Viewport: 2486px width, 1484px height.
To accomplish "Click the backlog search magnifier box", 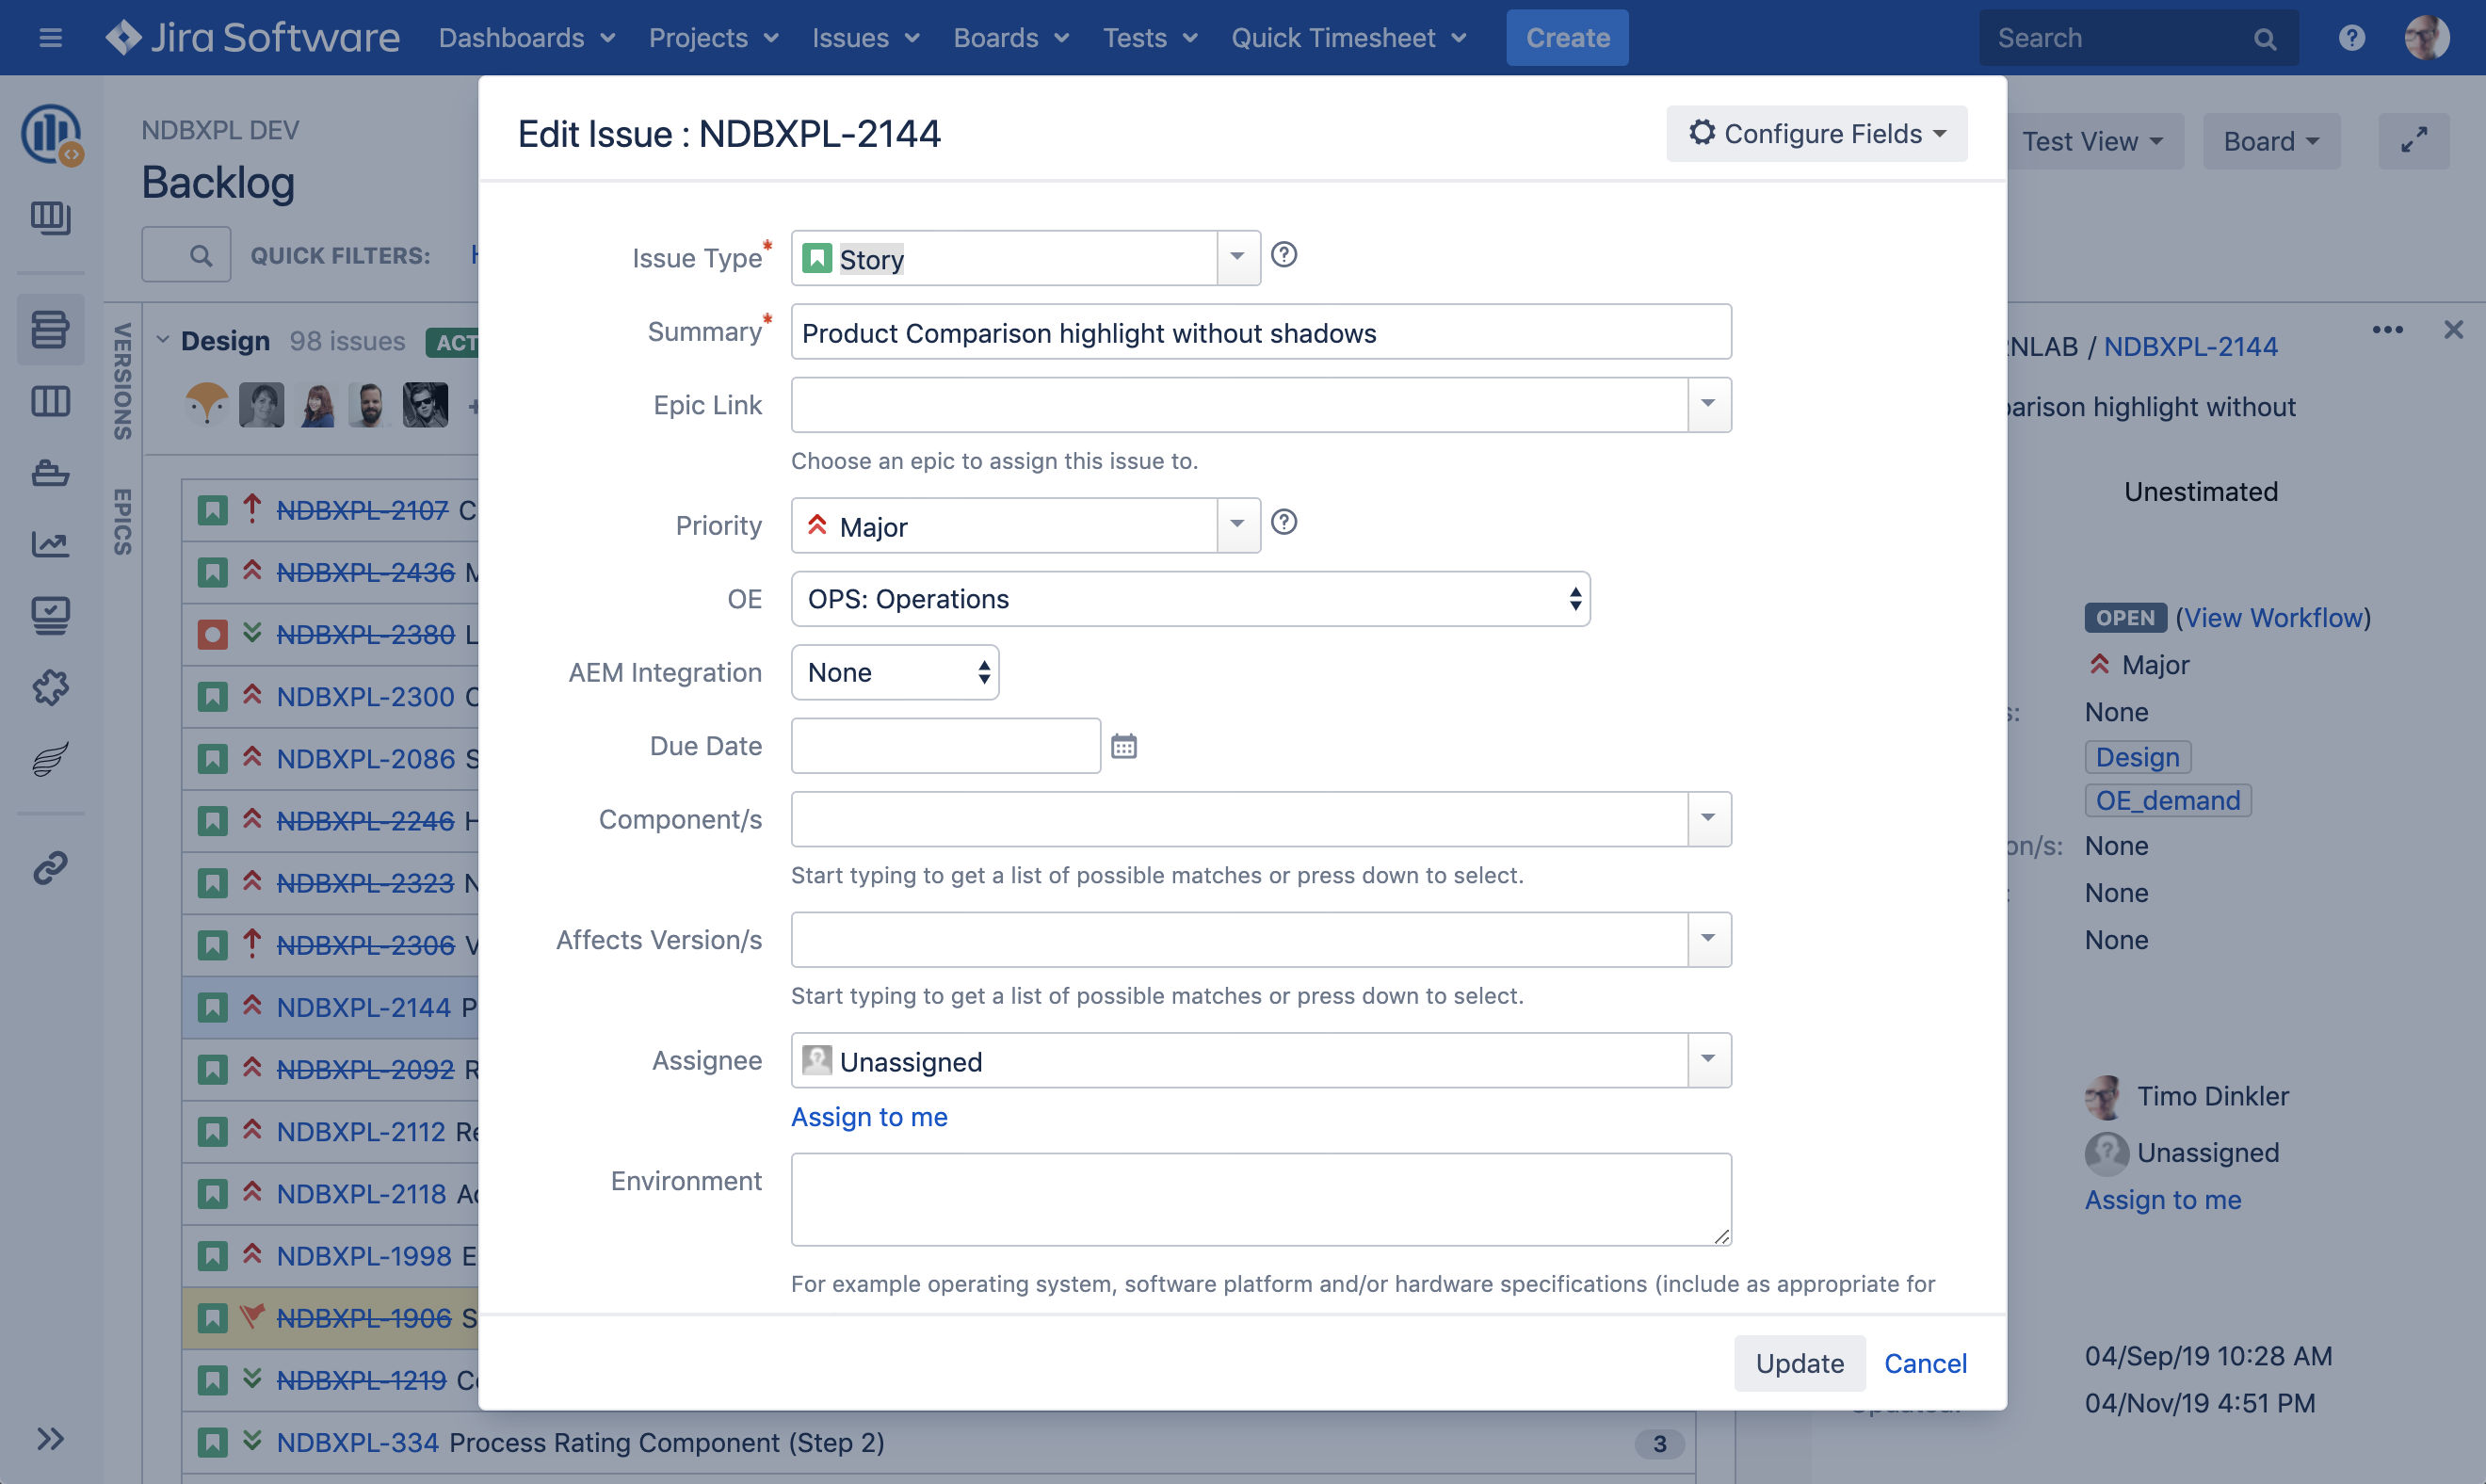I will [186, 255].
